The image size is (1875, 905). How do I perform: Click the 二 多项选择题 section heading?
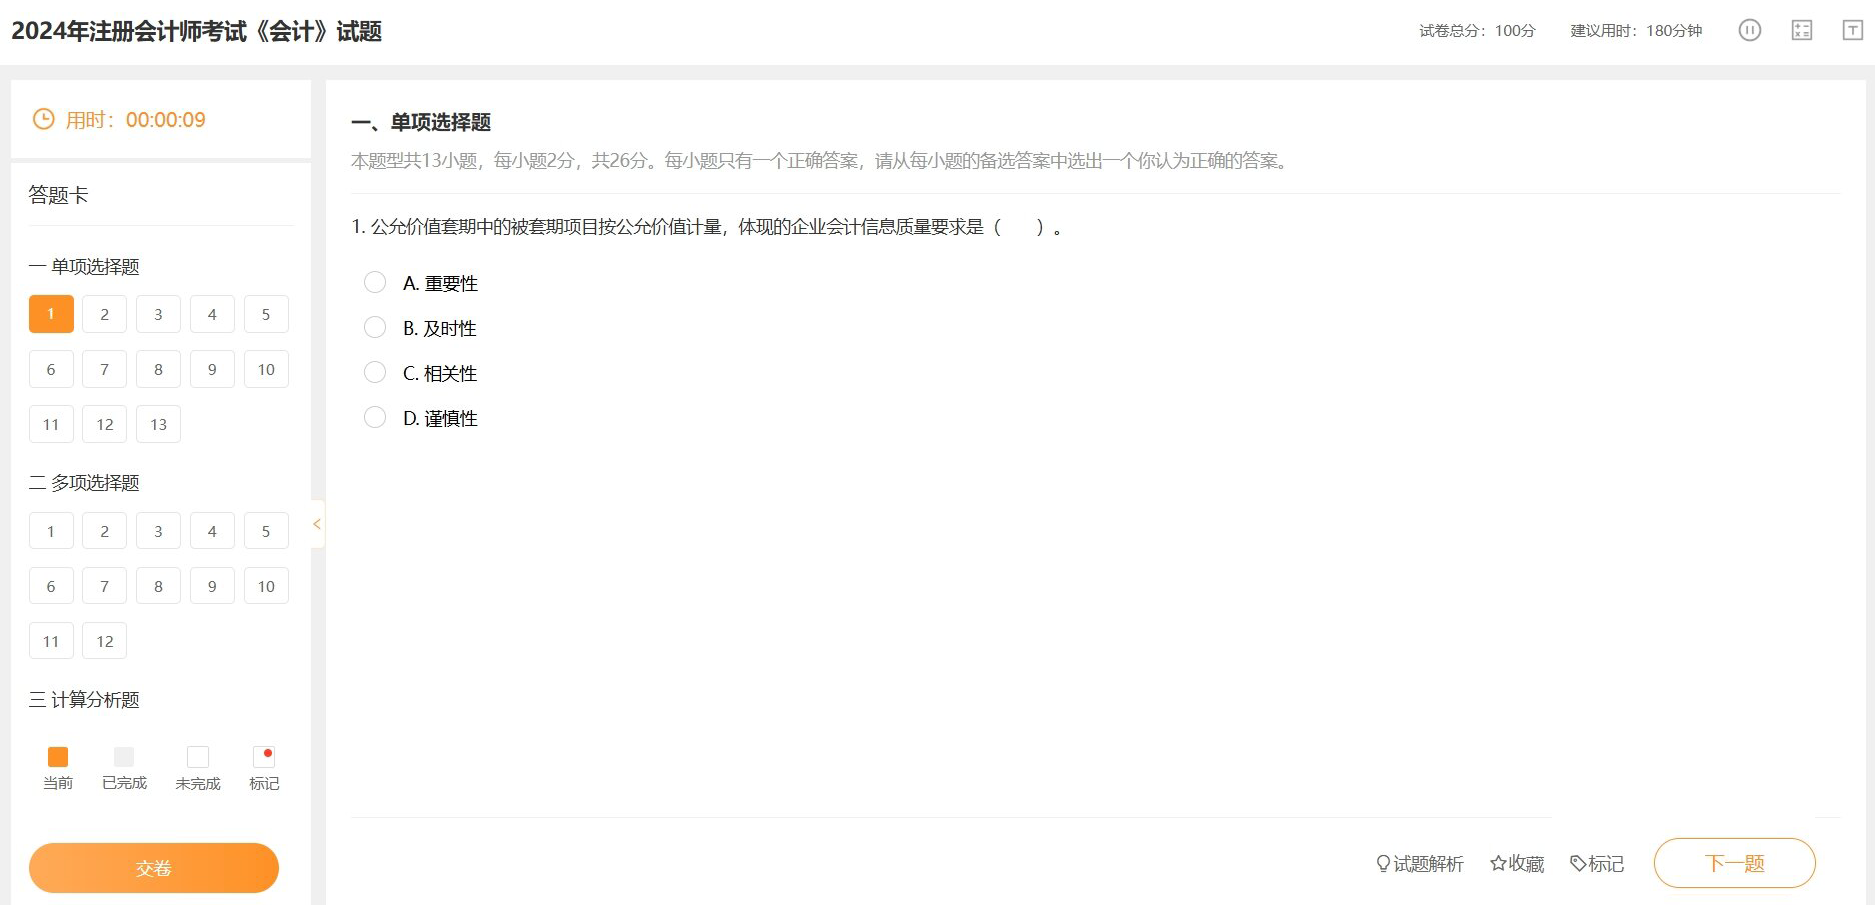(x=85, y=483)
